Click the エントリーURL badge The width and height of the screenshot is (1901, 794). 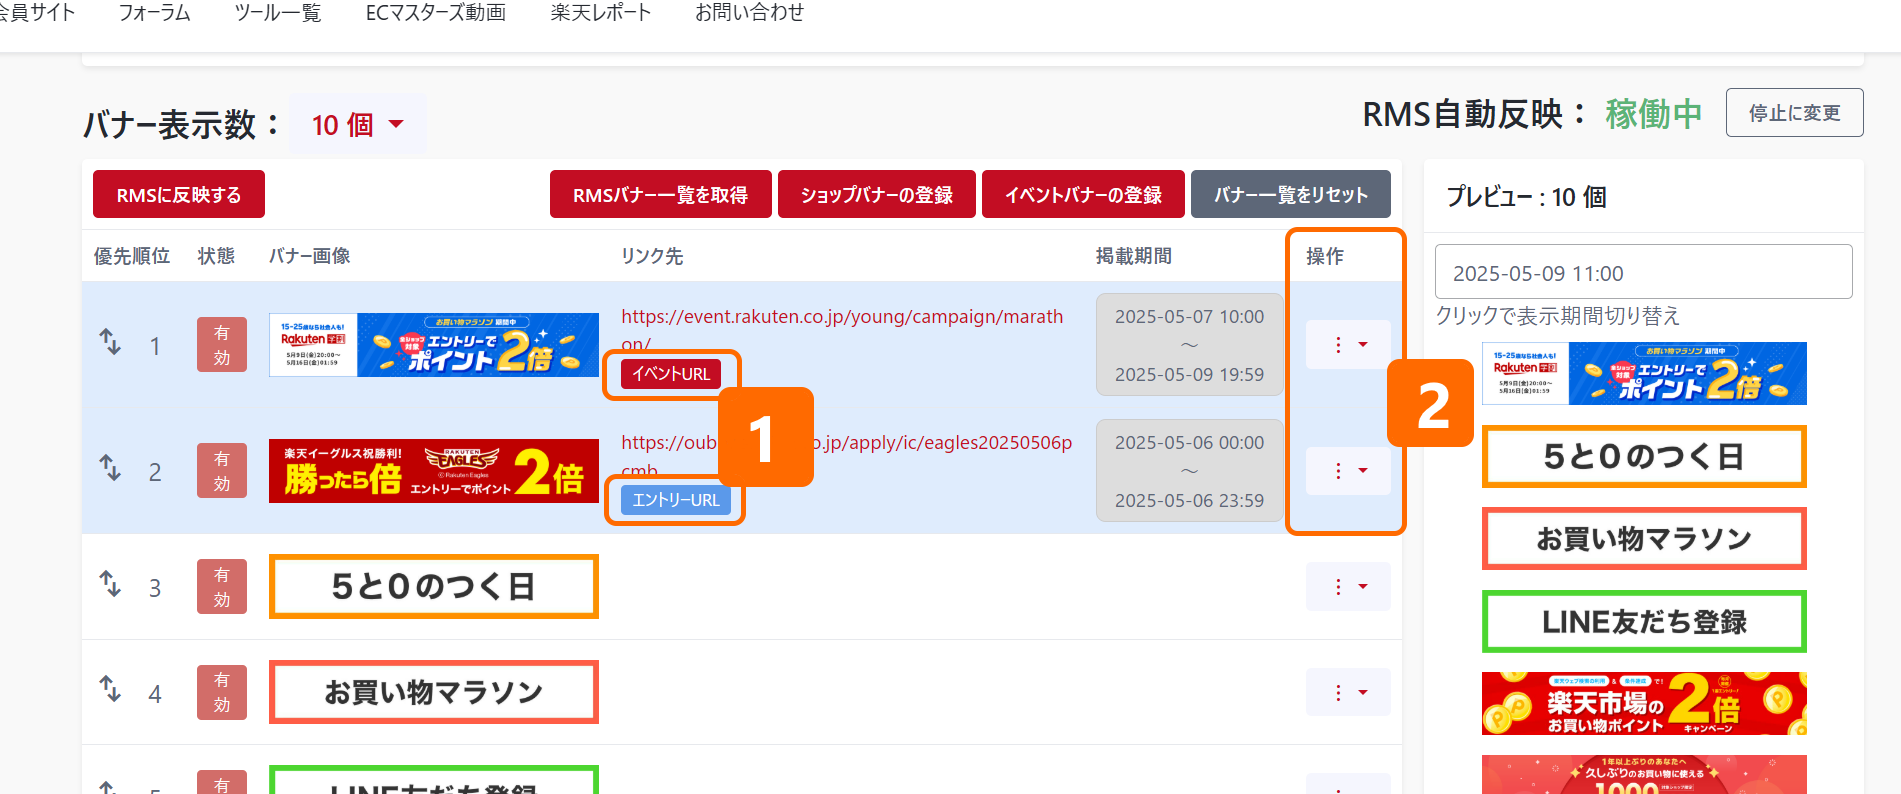coord(676,500)
